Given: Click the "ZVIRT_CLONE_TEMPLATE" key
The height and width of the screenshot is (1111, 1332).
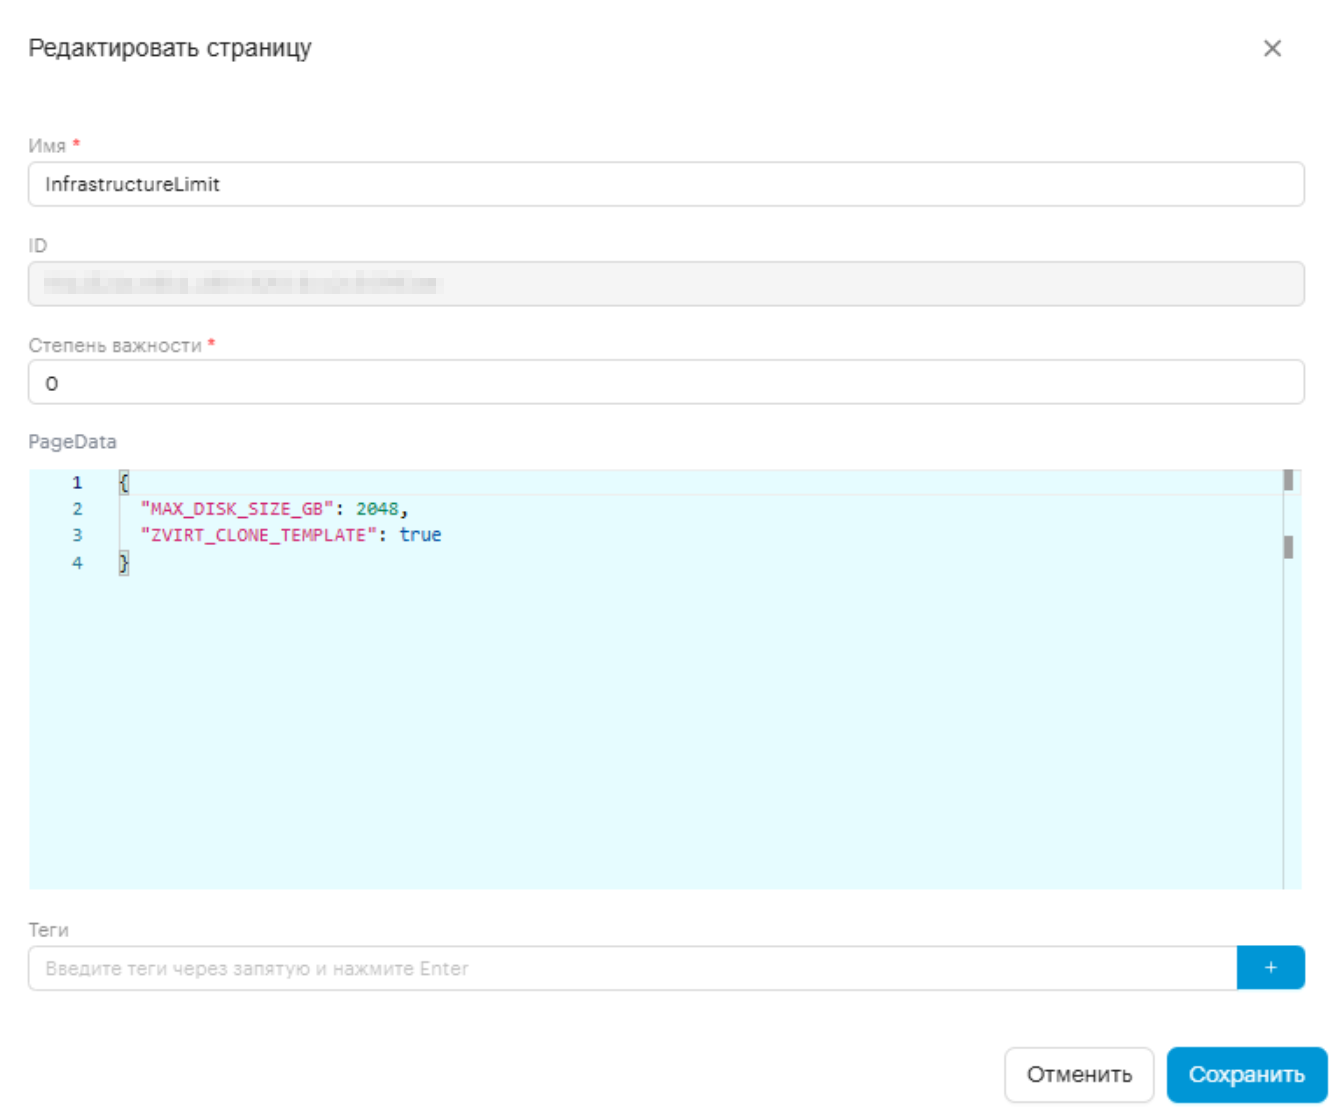Looking at the screenshot, I should point(258,535).
